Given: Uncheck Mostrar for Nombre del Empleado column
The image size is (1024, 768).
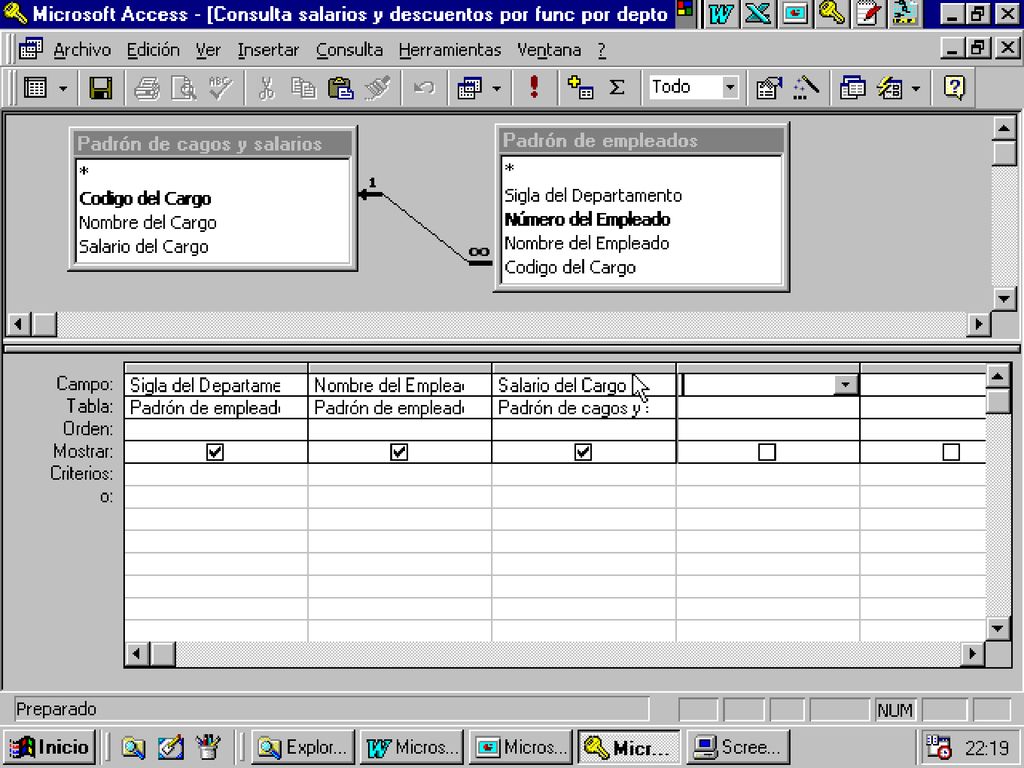Looking at the screenshot, I should pos(399,452).
